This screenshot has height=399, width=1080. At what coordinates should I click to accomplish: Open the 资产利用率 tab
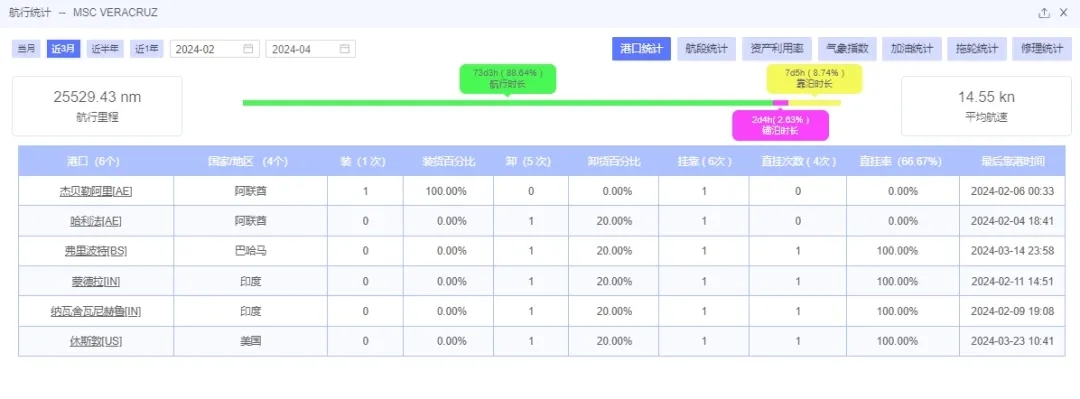(x=777, y=49)
